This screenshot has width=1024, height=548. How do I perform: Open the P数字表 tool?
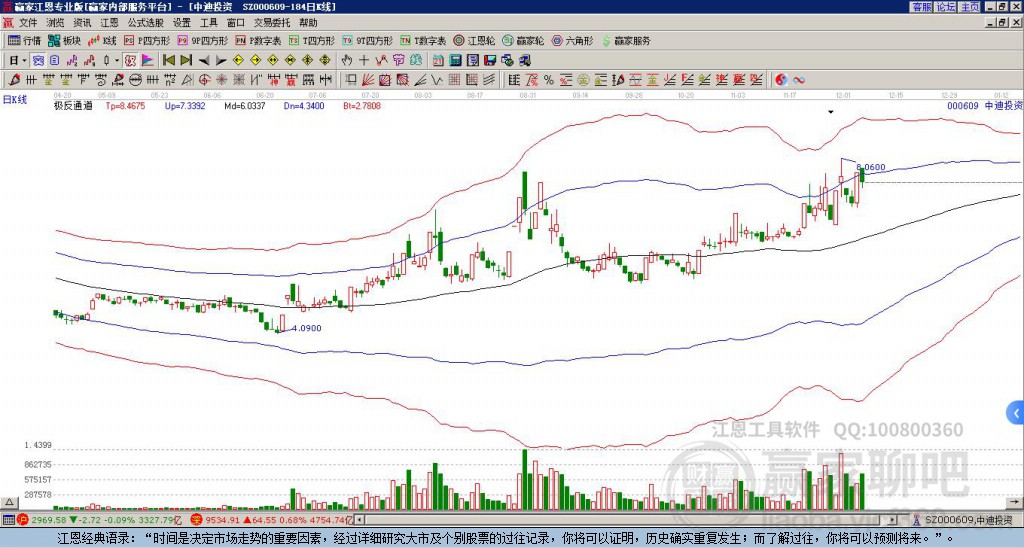click(258, 40)
